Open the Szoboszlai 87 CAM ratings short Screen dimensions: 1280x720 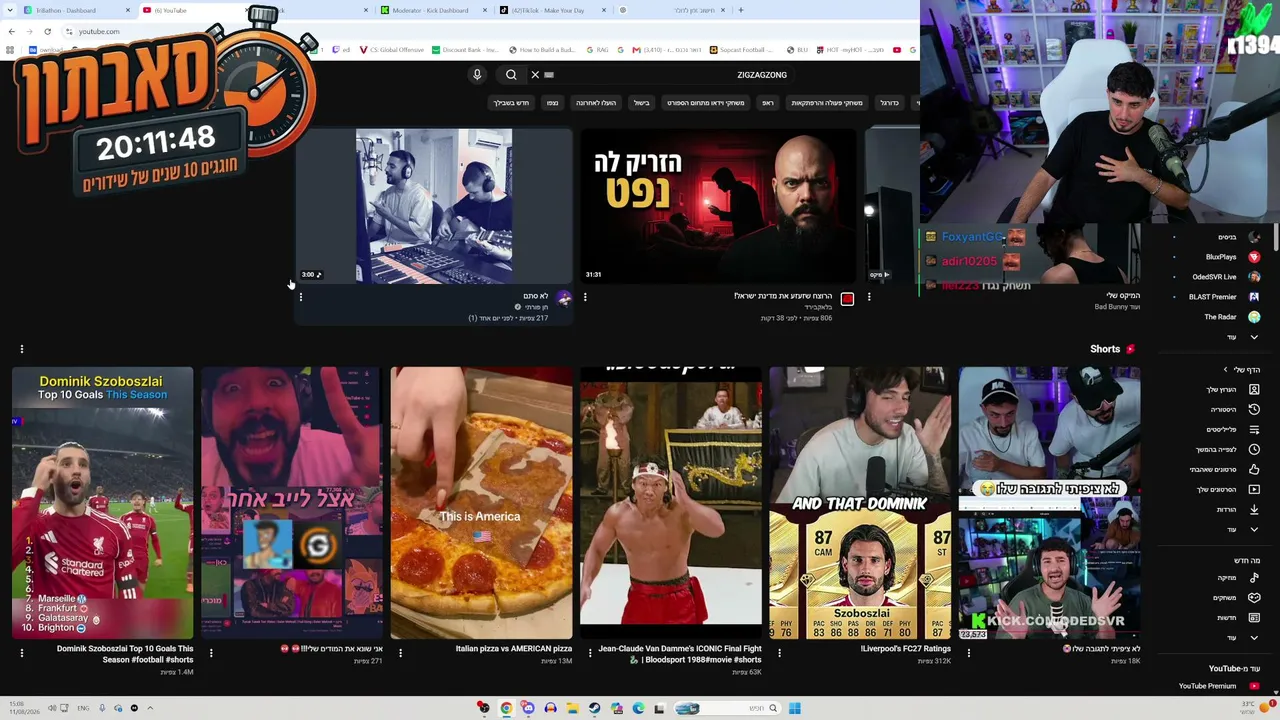(x=860, y=503)
